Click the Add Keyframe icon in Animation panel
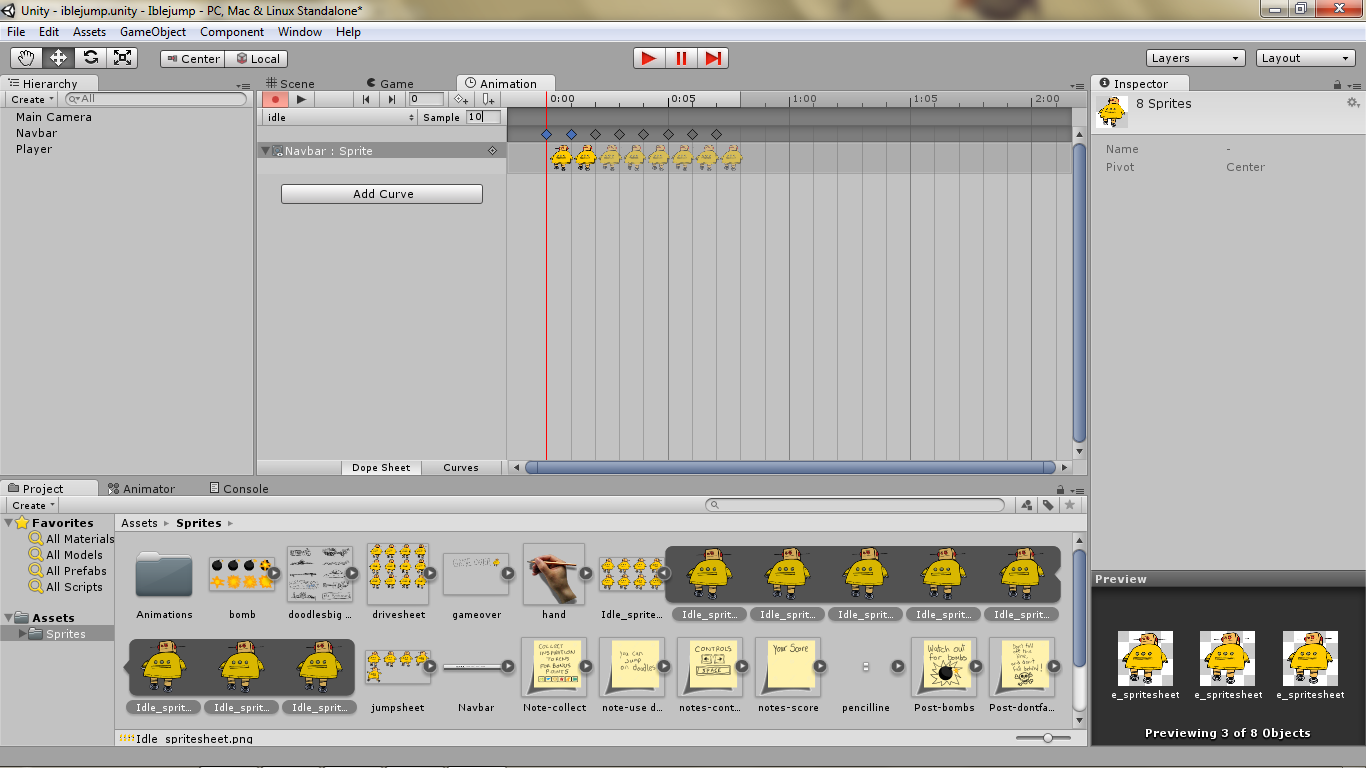Image resolution: width=1366 pixels, height=768 pixels. pos(460,99)
